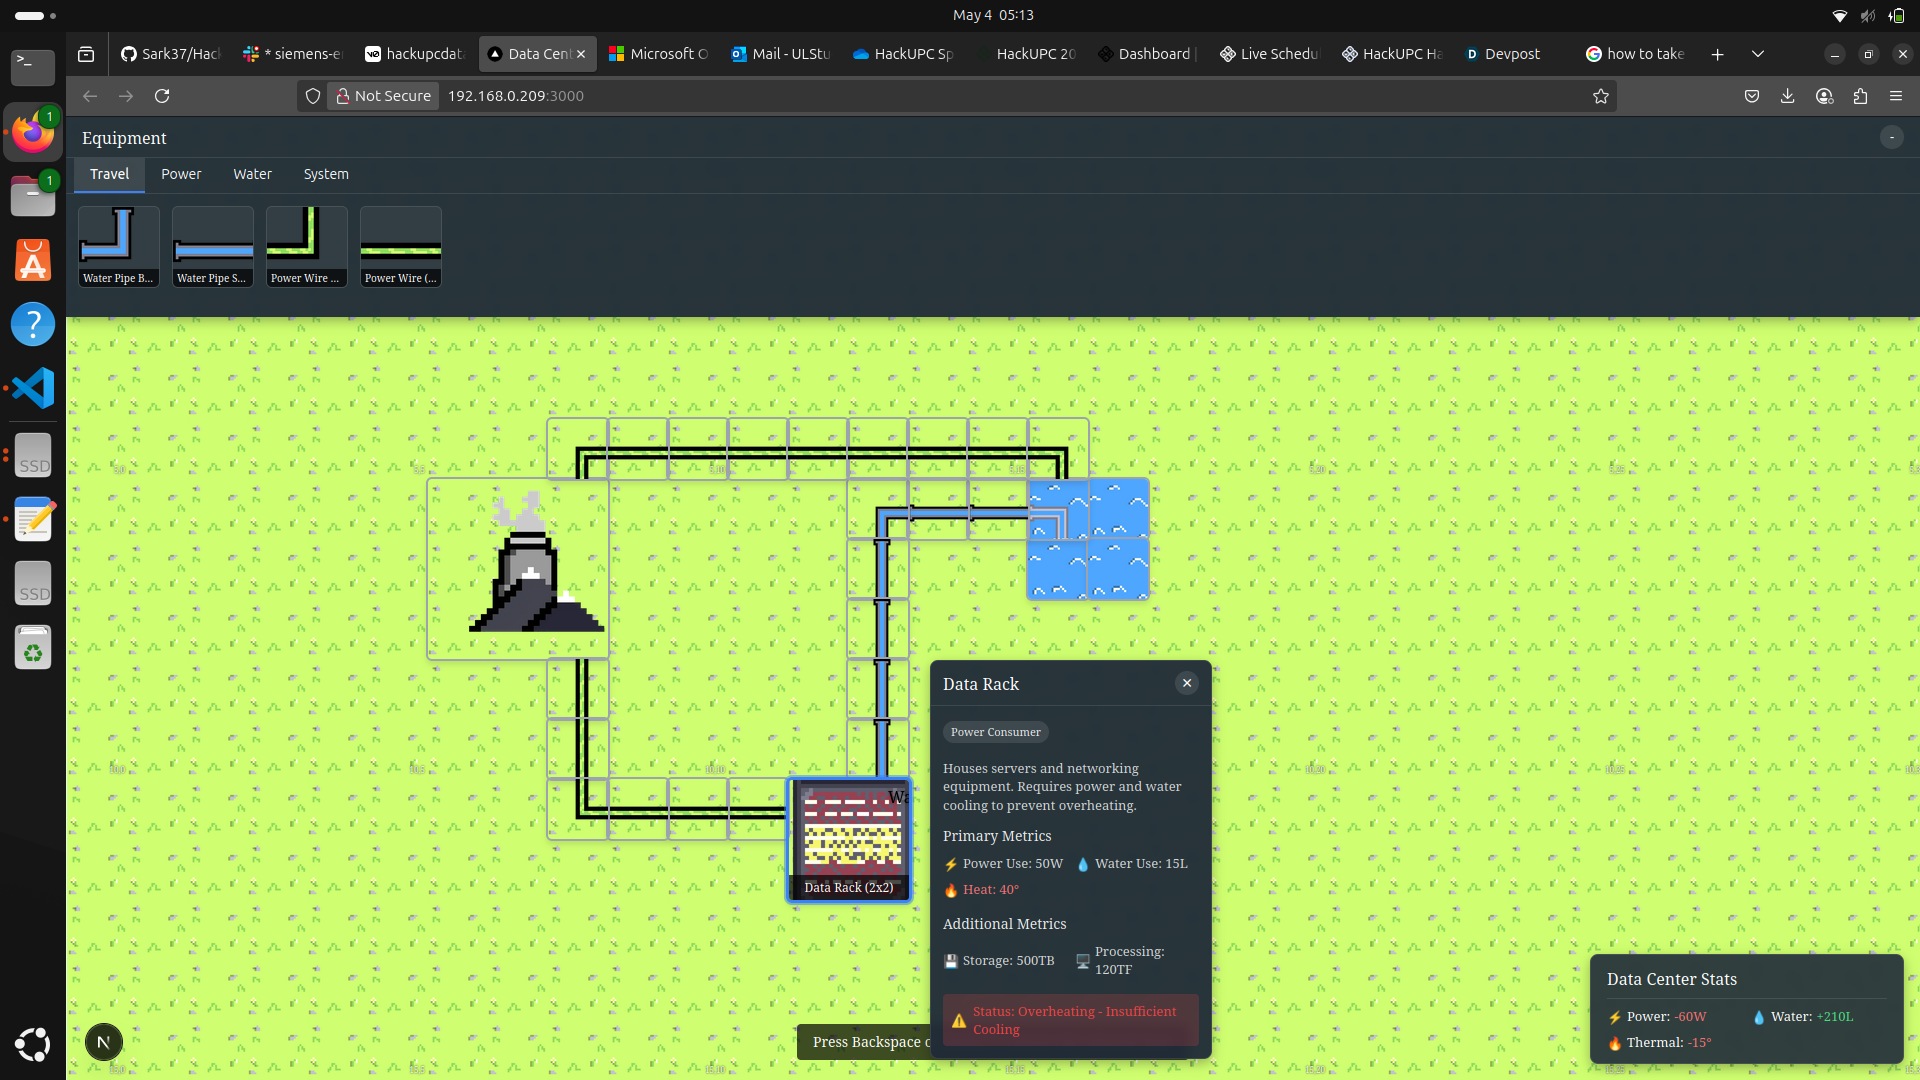Click the power plant building on map
The height and width of the screenshot is (1080, 1920).
[x=518, y=568]
